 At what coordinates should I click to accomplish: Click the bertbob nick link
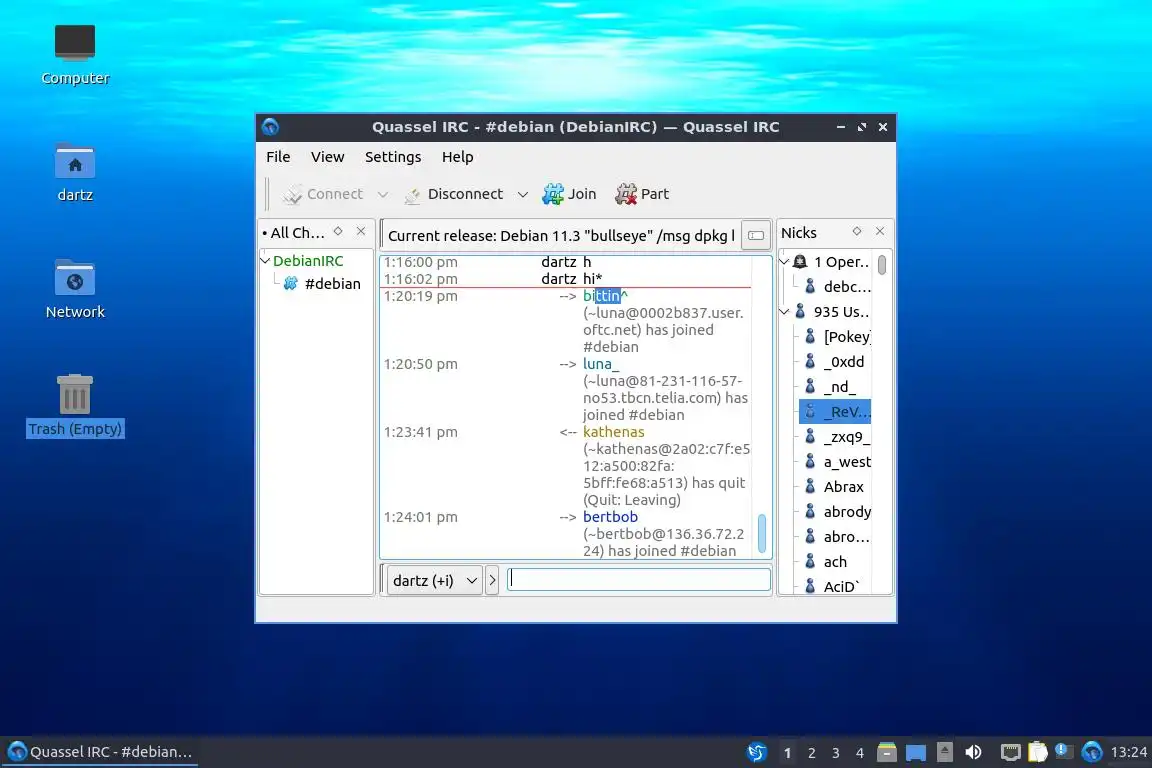611,517
